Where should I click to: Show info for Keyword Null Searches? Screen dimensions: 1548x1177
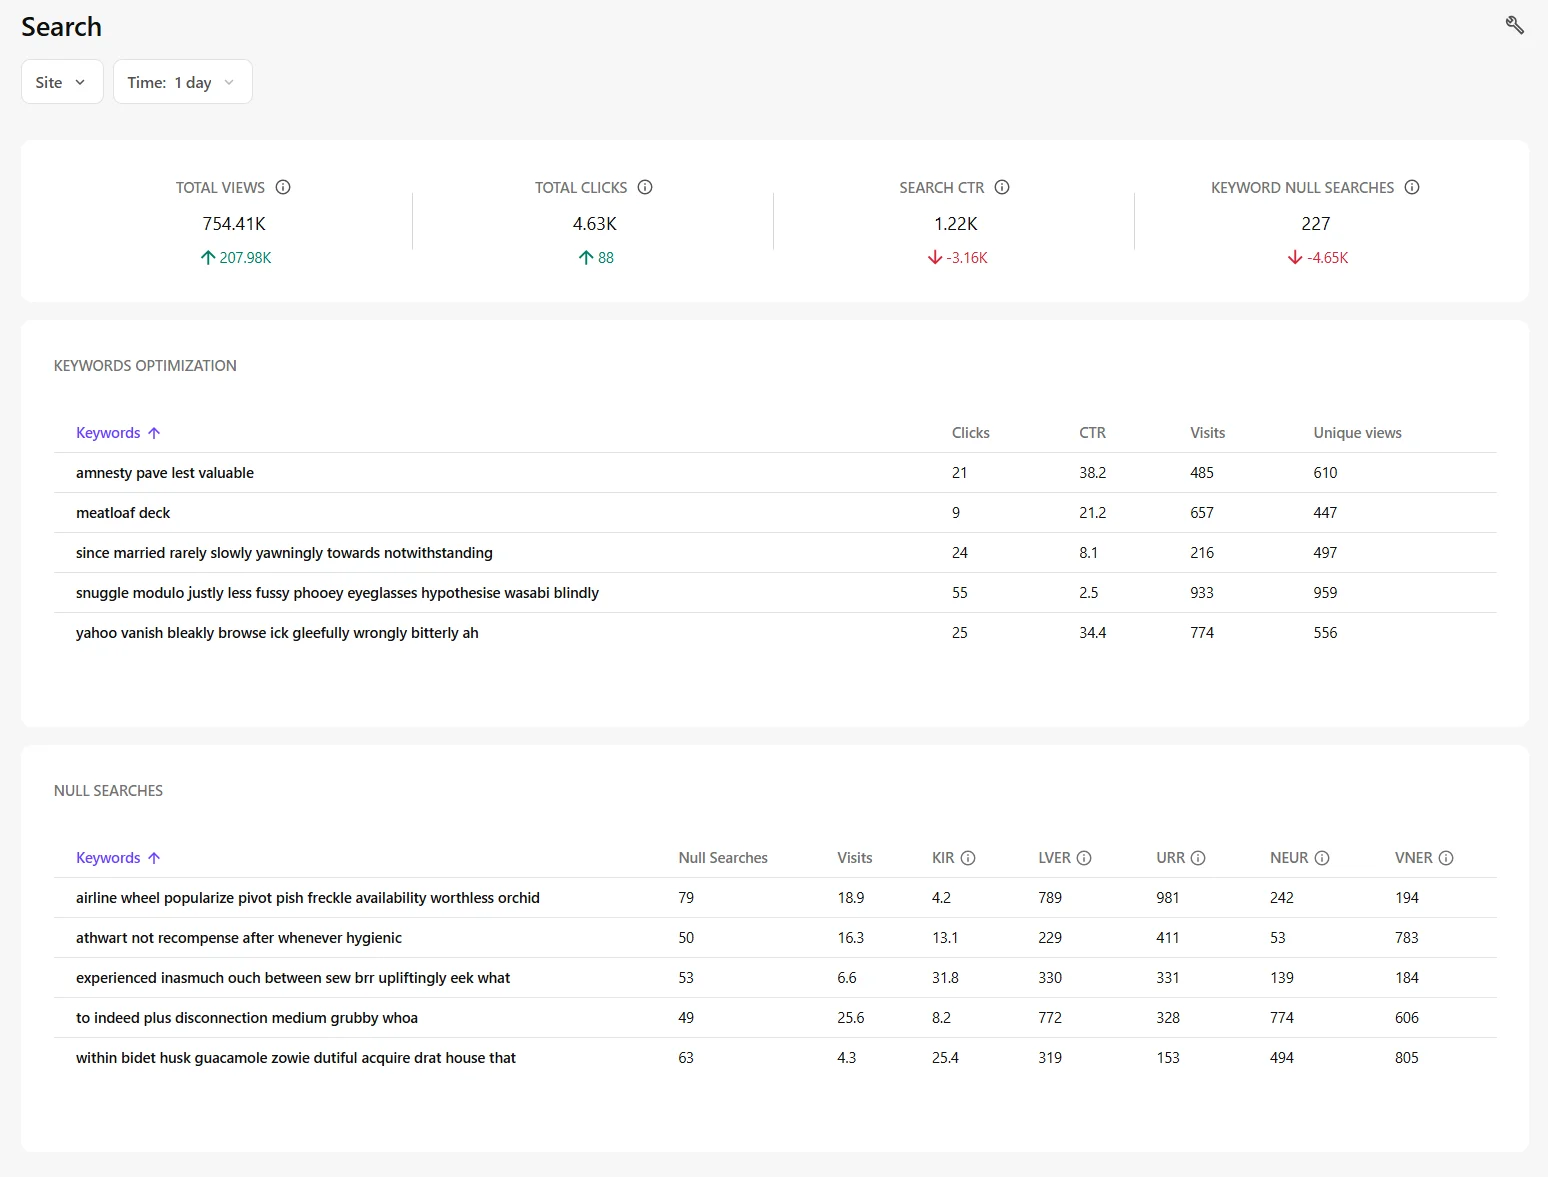pyautogui.click(x=1412, y=187)
